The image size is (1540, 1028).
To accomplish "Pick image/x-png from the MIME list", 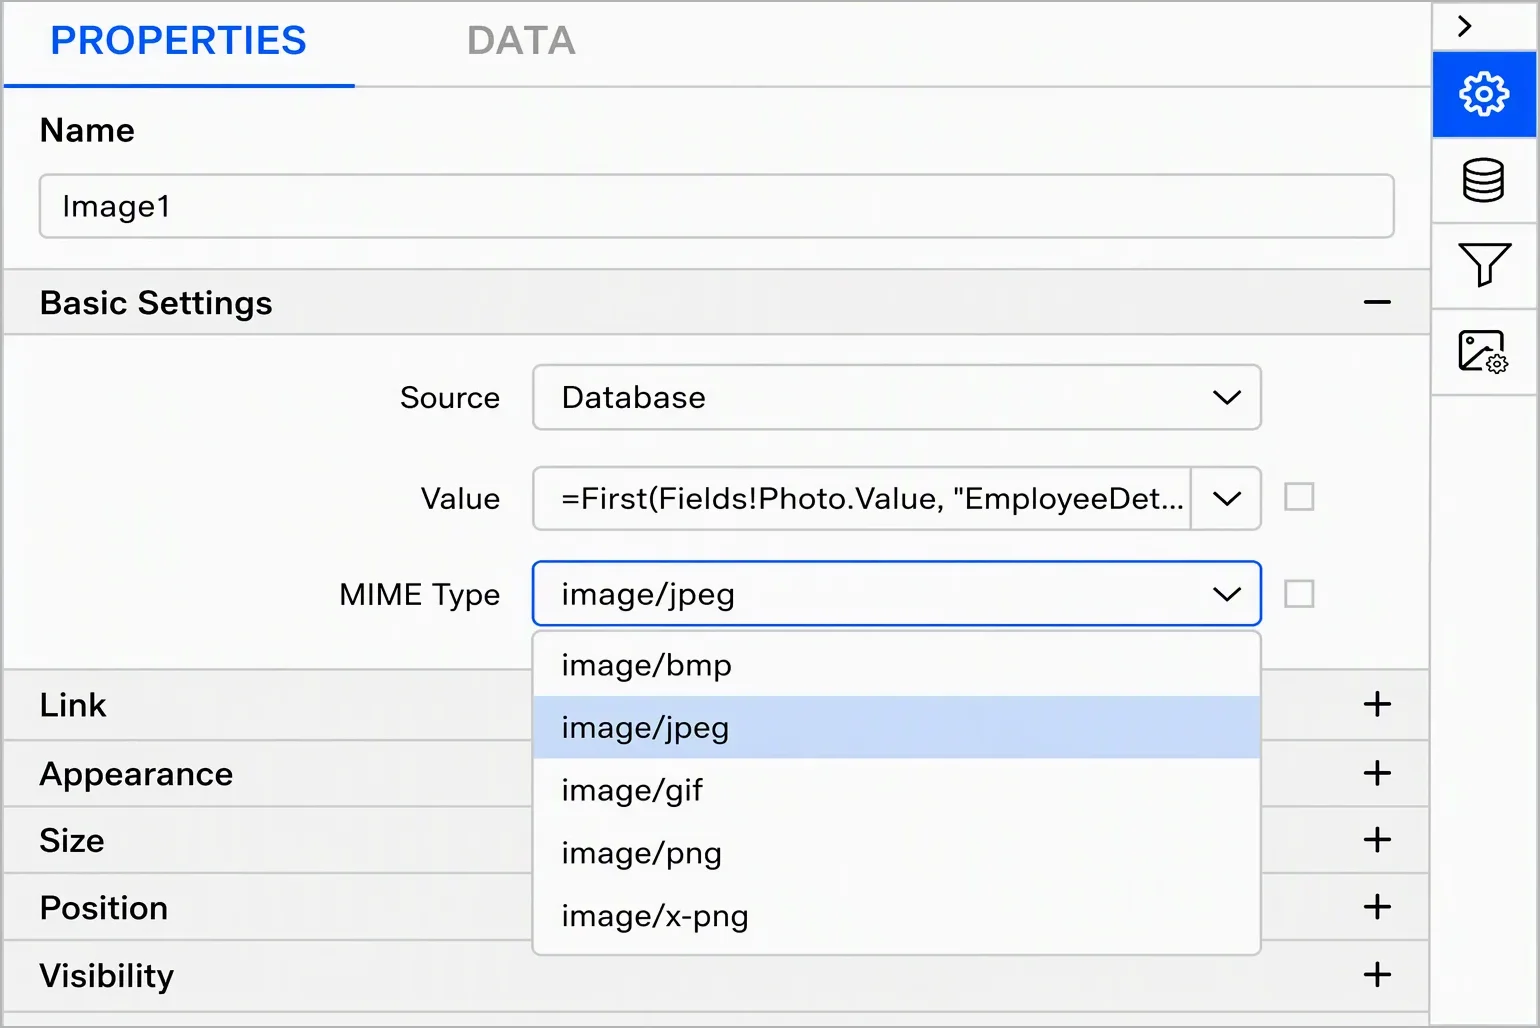I will point(897,916).
